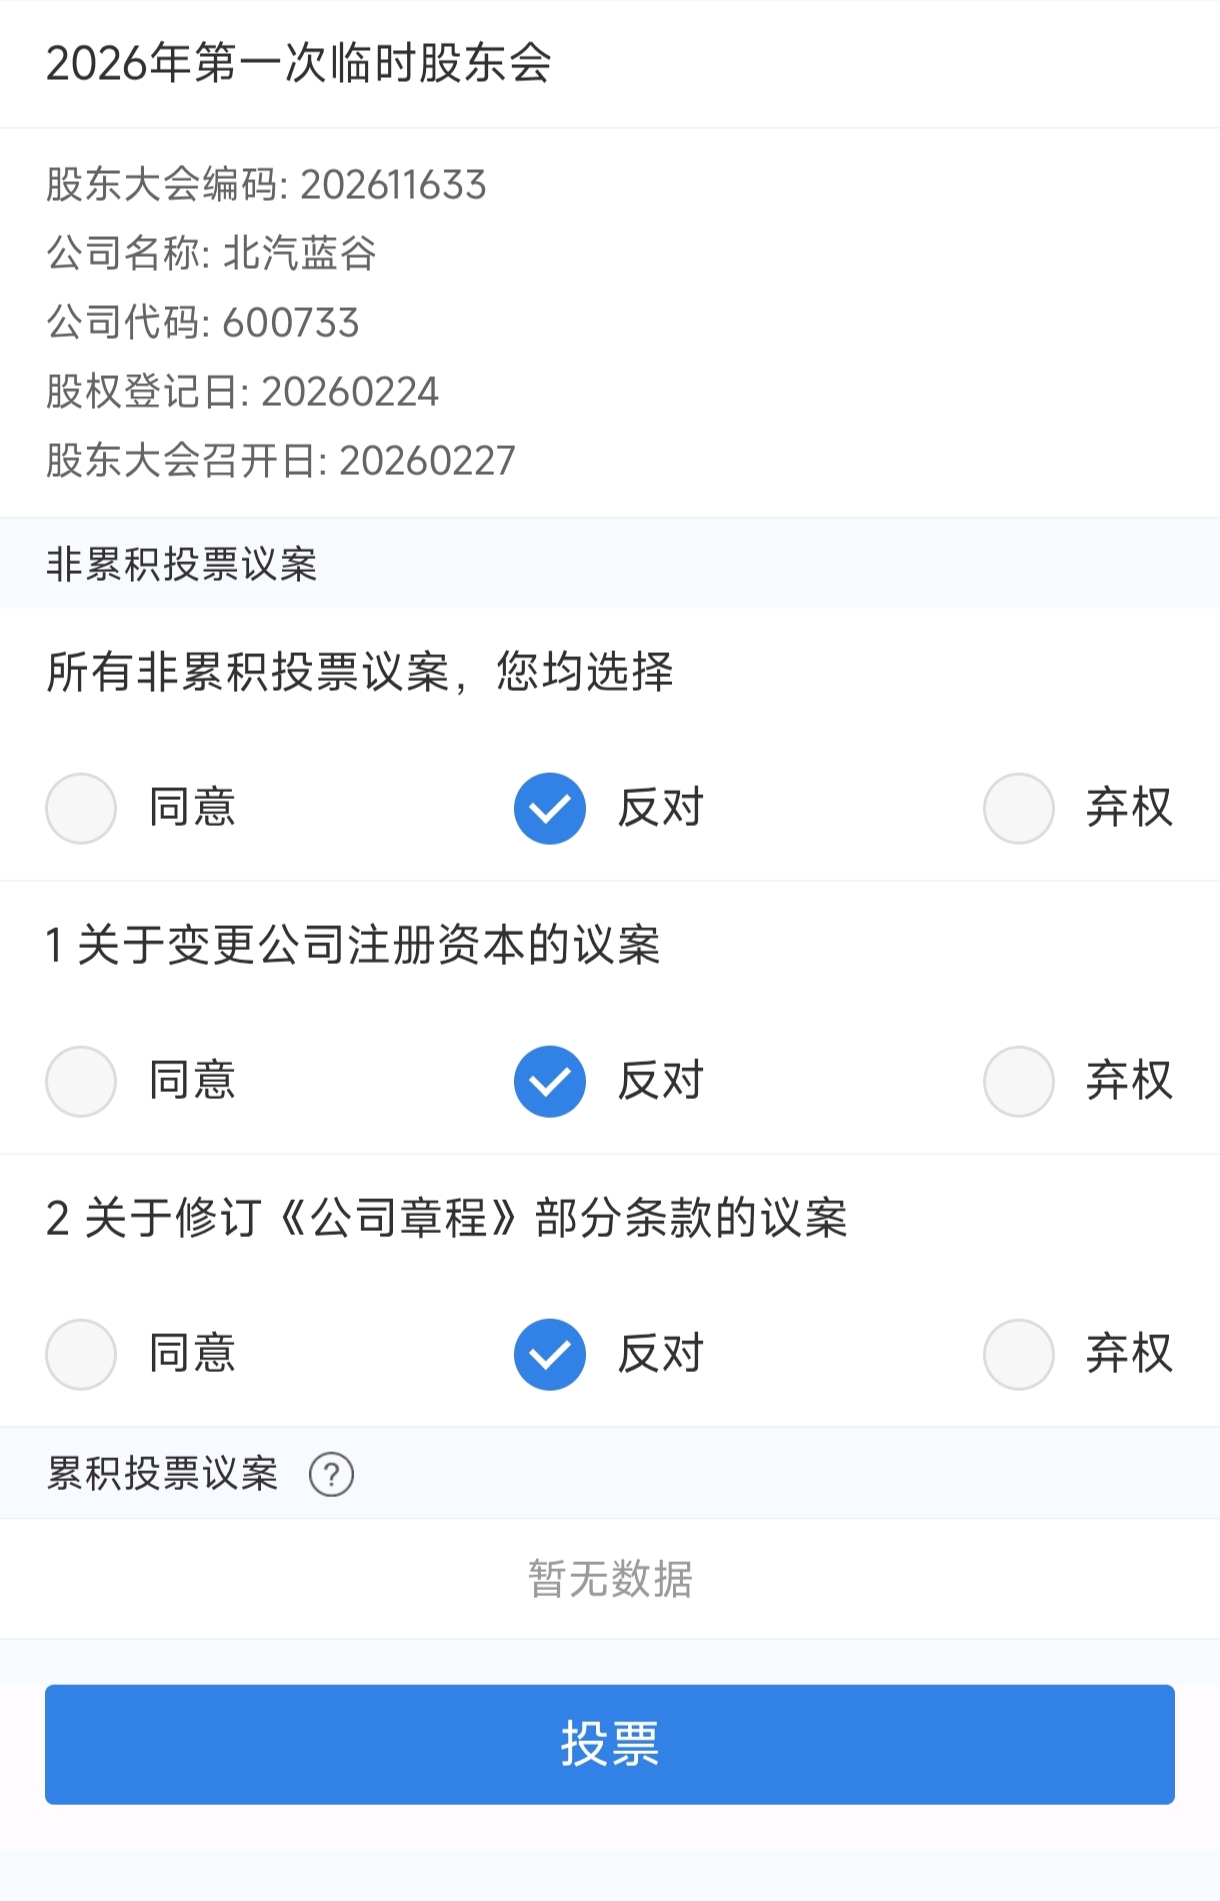Choose 反对 for proposal 1 变更公司注册资本
This screenshot has width=1220, height=1901.
pyautogui.click(x=550, y=1081)
